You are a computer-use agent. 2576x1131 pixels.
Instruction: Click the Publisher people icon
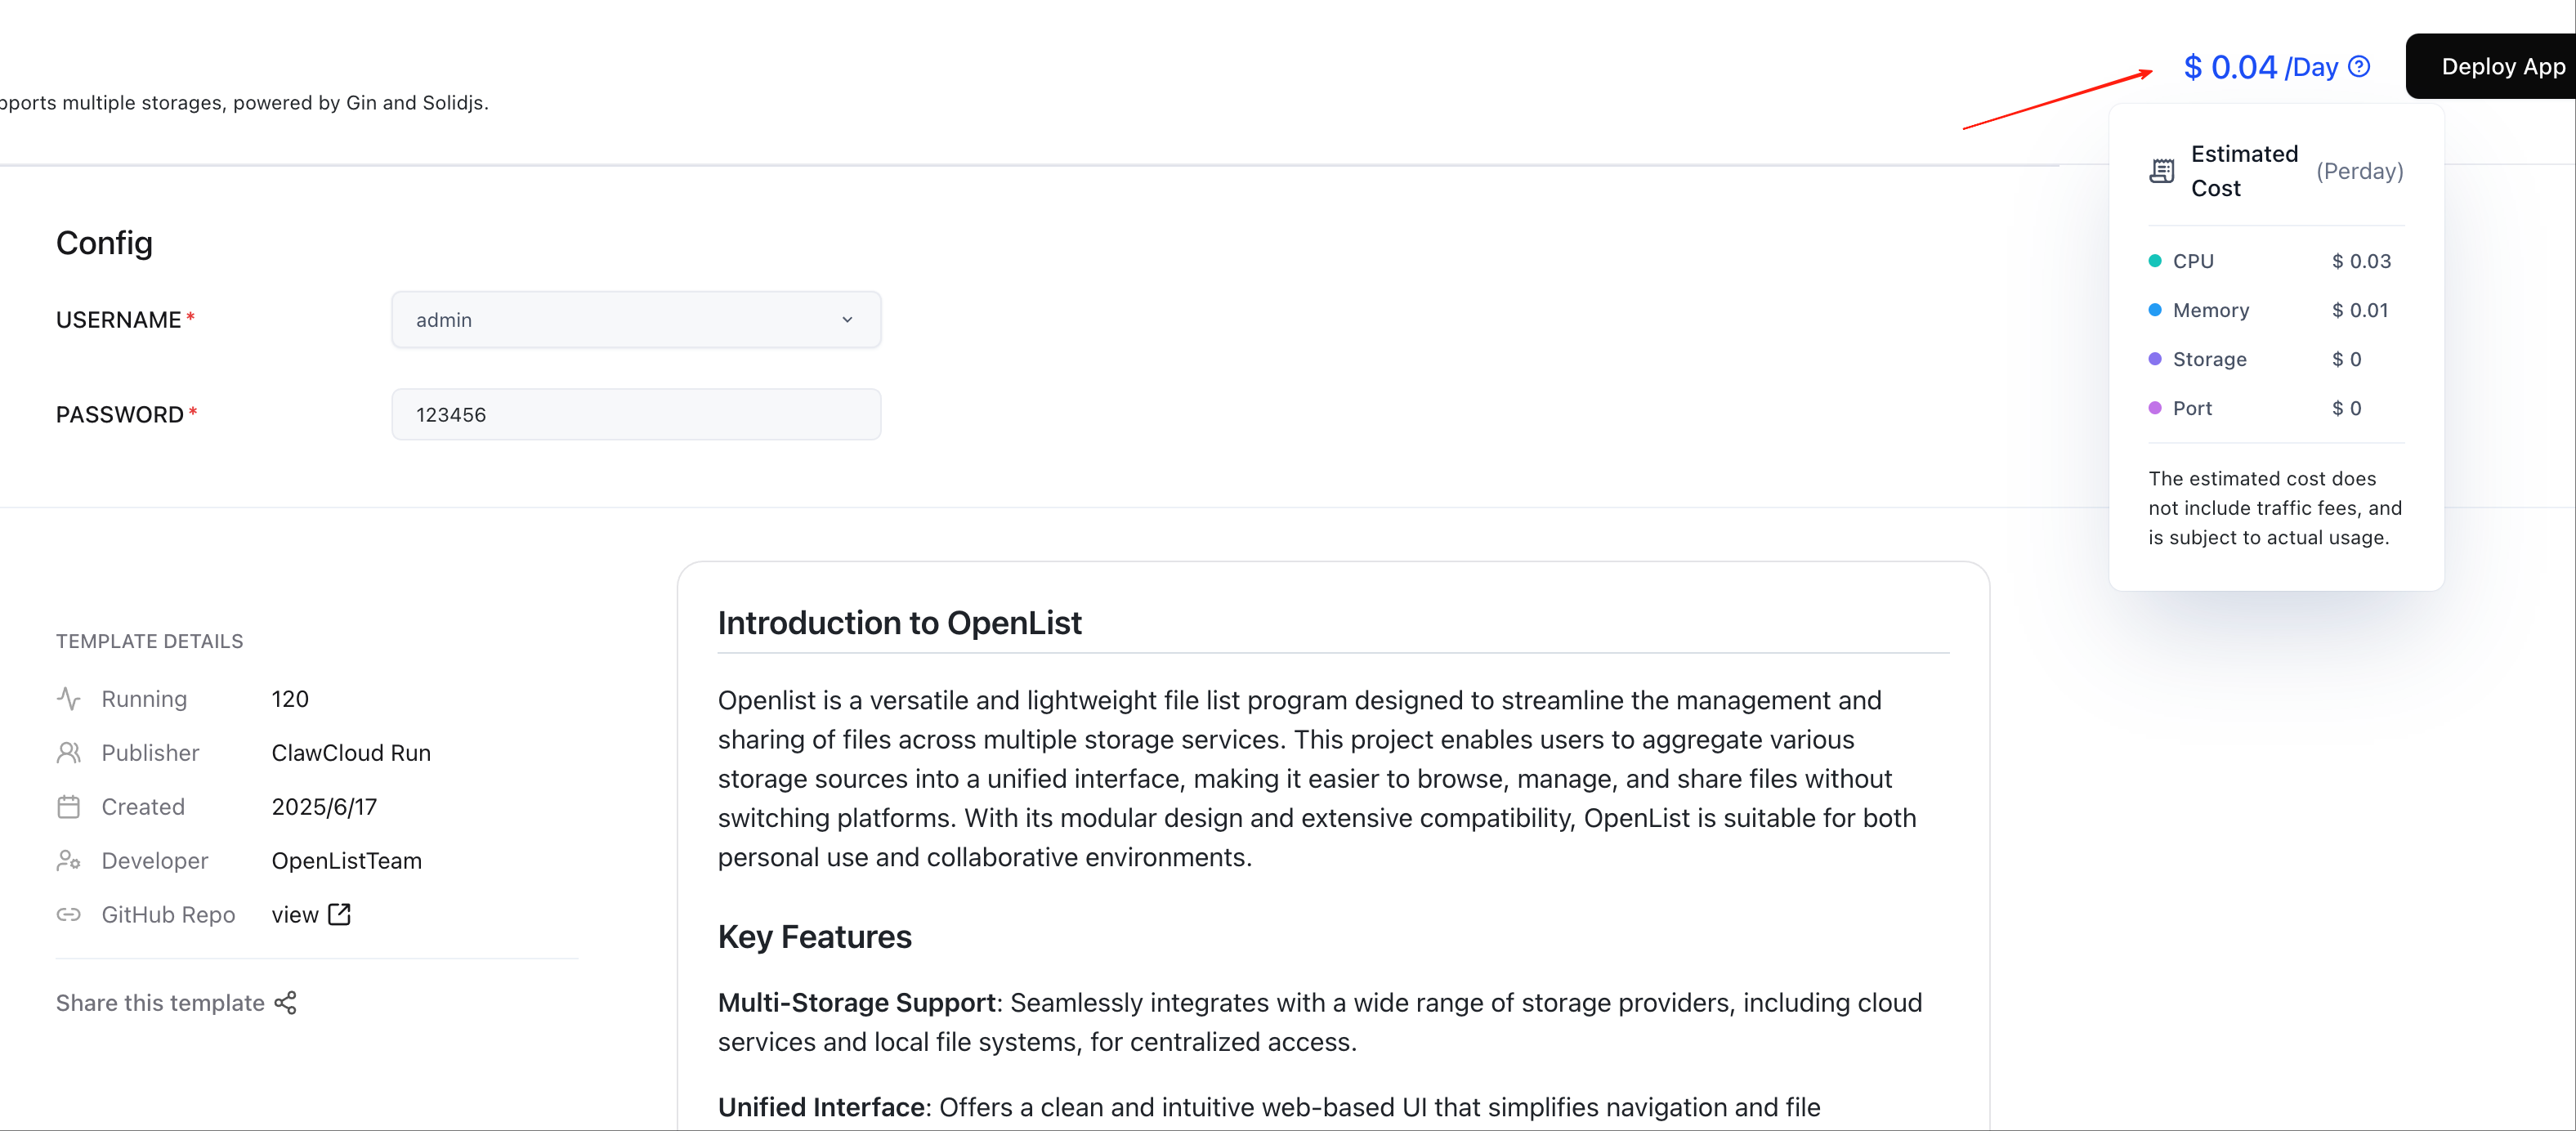pyautogui.click(x=69, y=753)
